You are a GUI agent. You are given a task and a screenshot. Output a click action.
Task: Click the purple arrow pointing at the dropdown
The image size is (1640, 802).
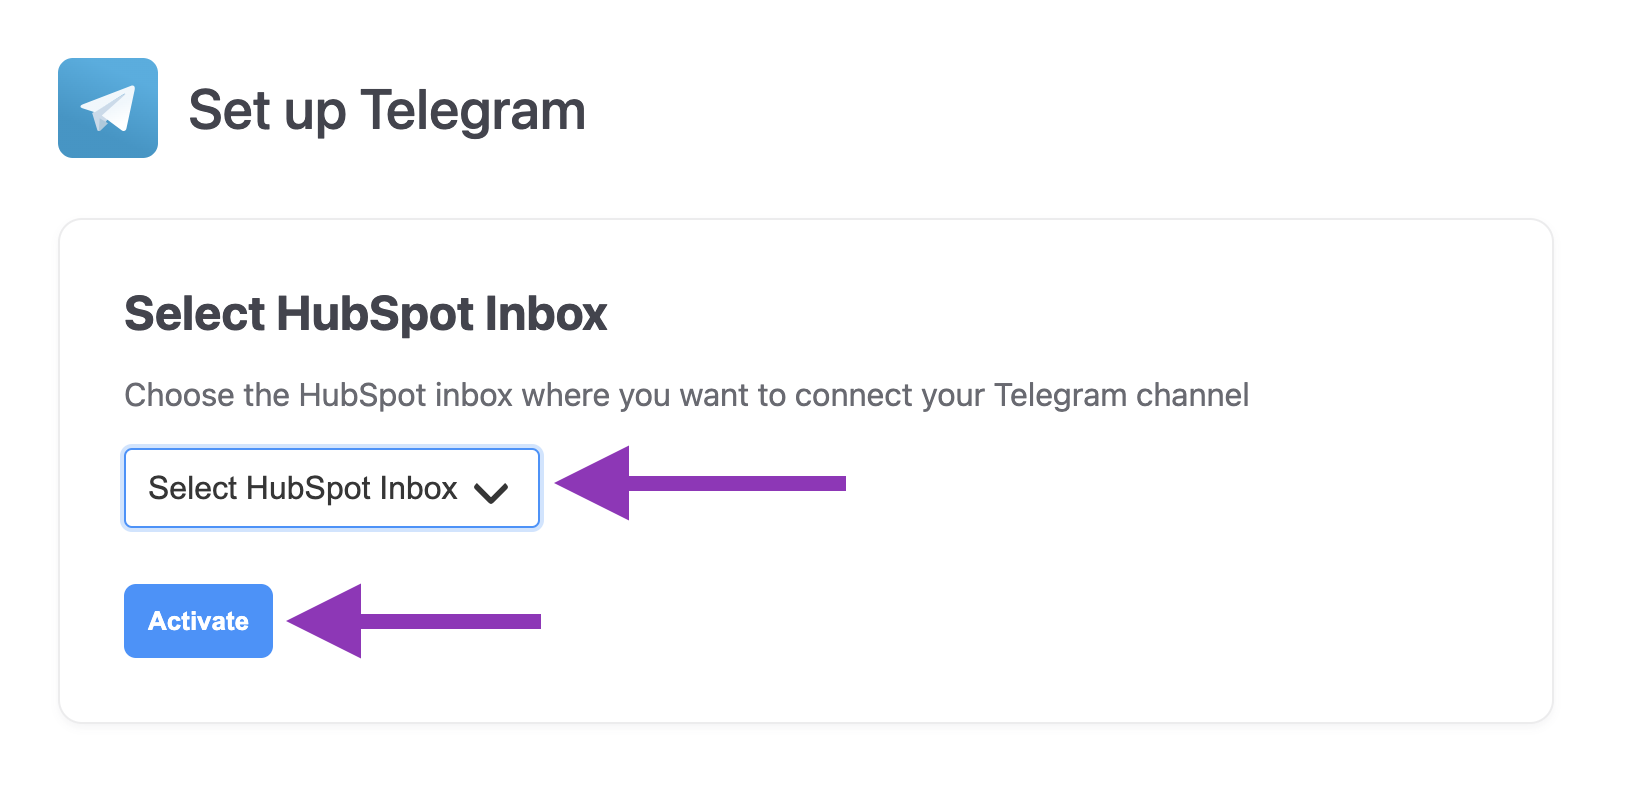(700, 484)
